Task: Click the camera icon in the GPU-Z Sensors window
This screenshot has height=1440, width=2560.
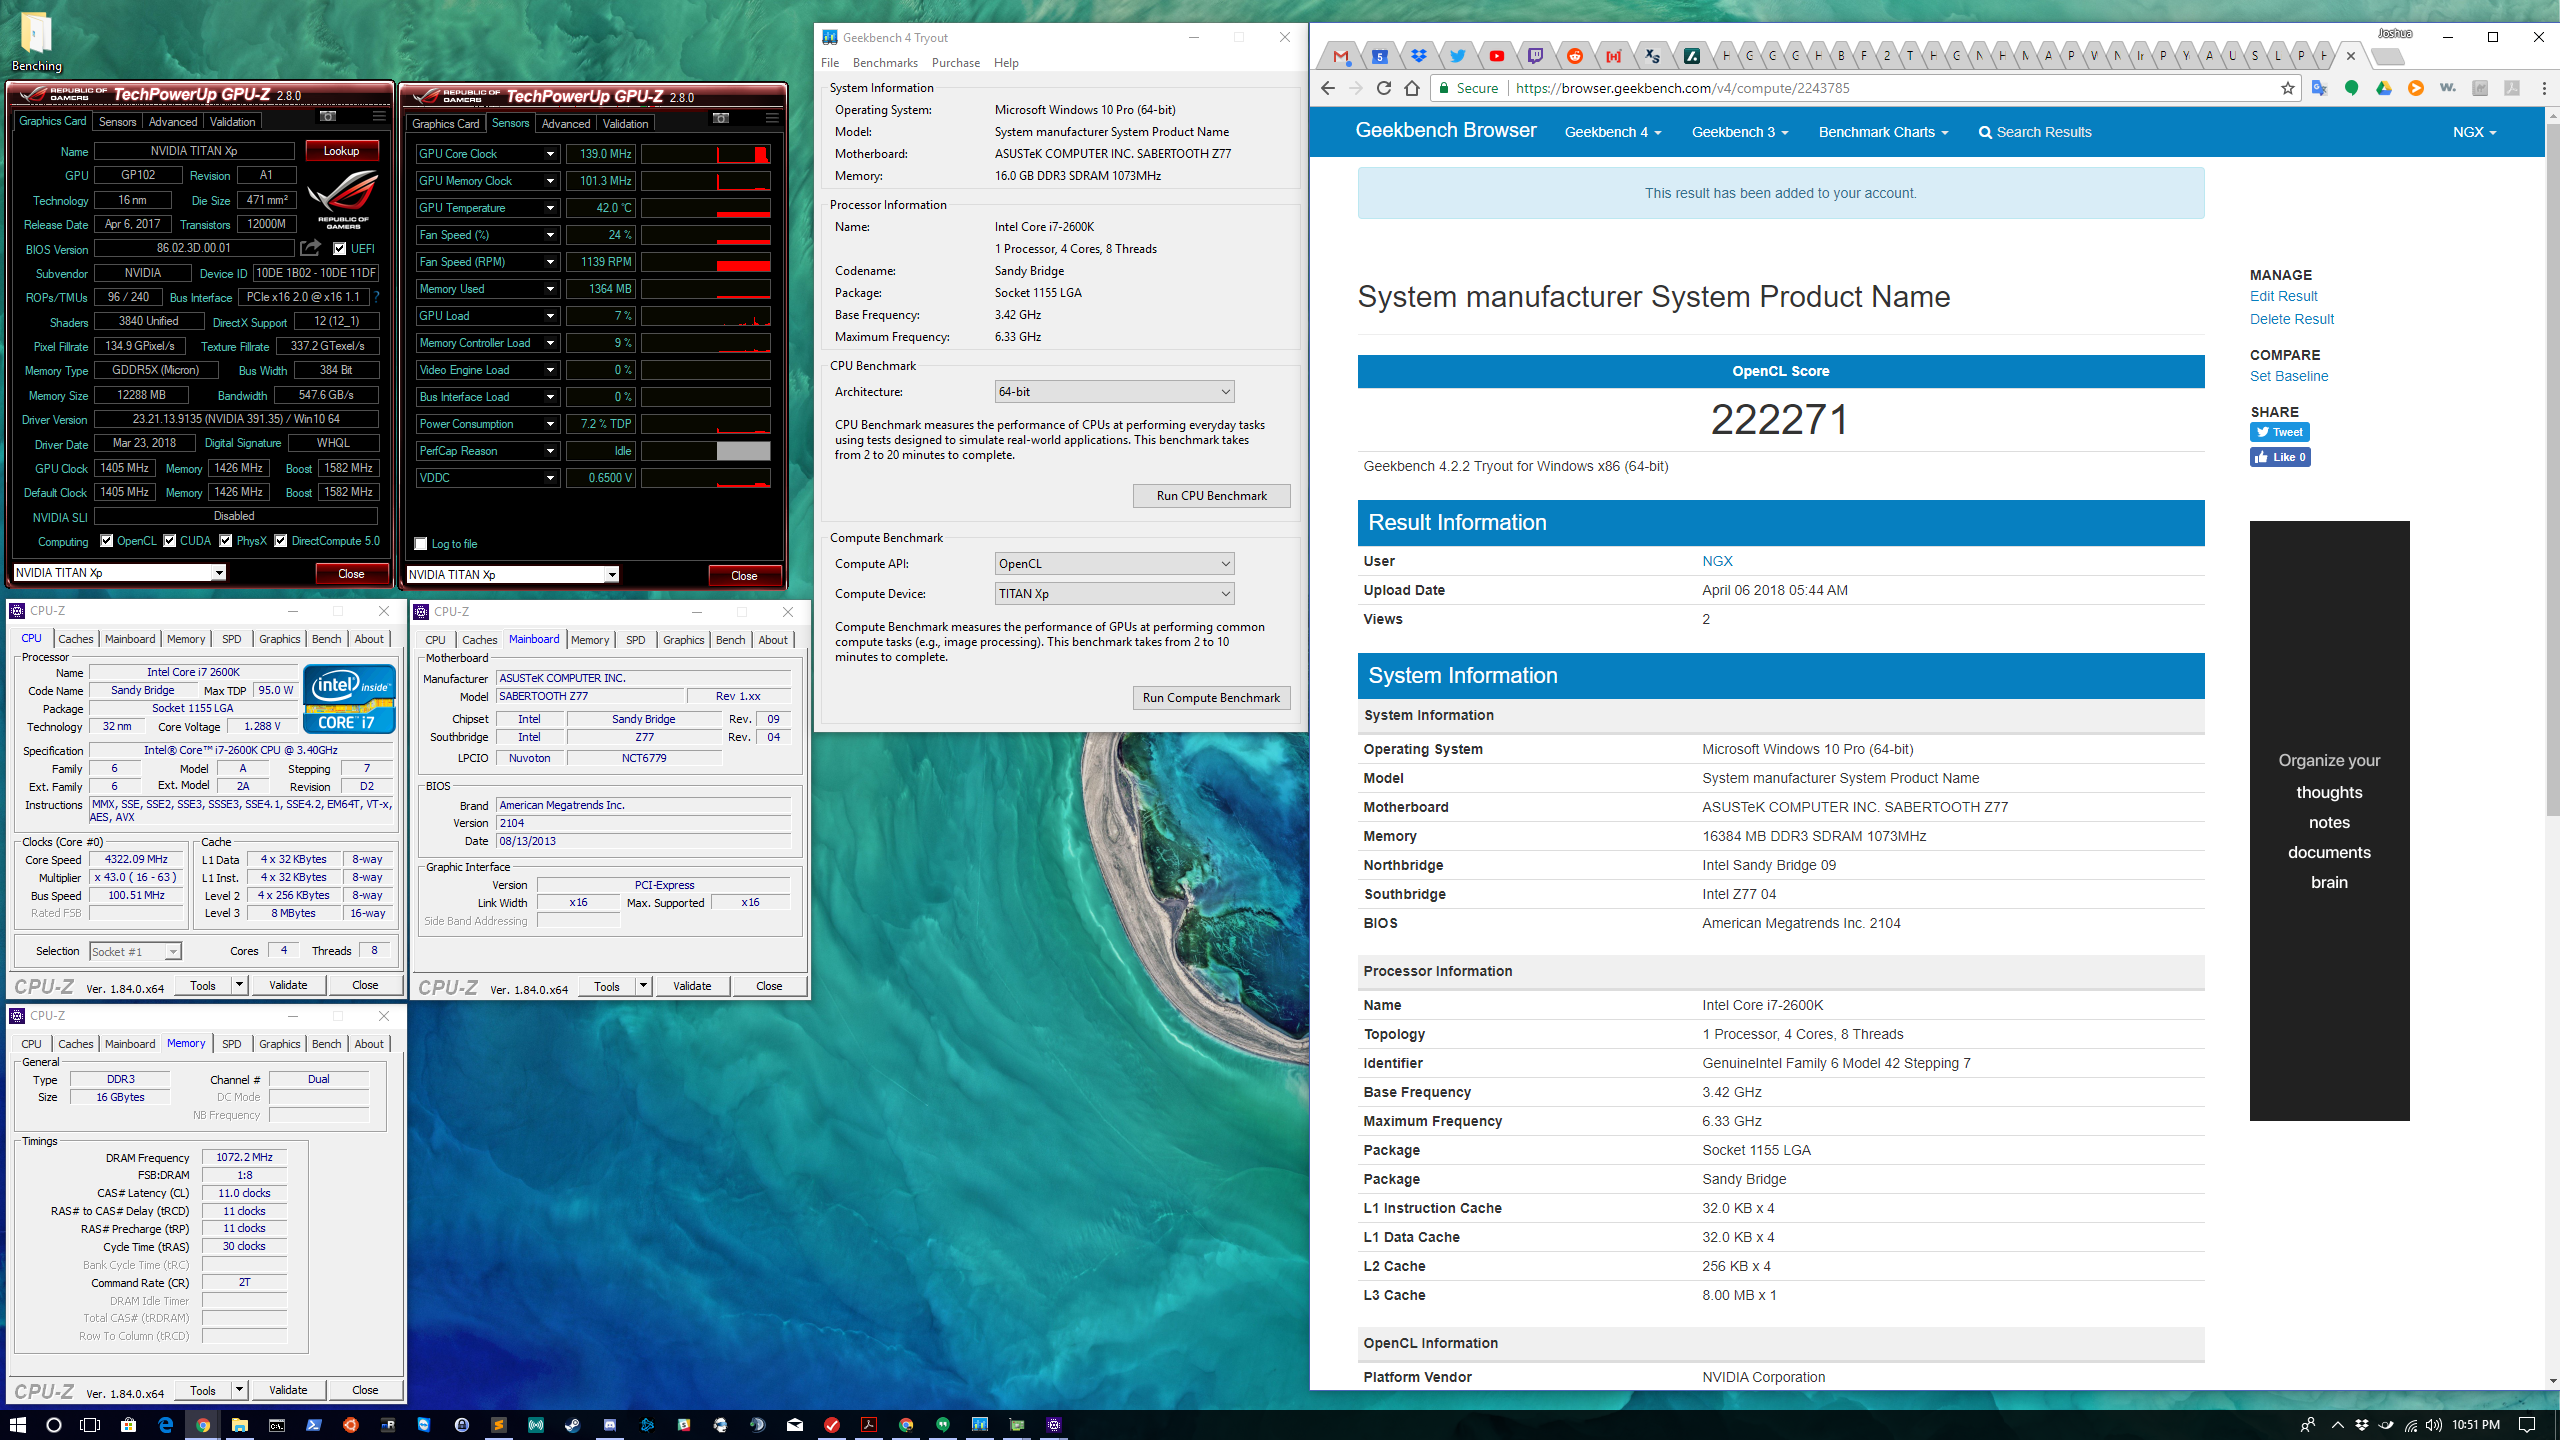Action: (x=720, y=119)
